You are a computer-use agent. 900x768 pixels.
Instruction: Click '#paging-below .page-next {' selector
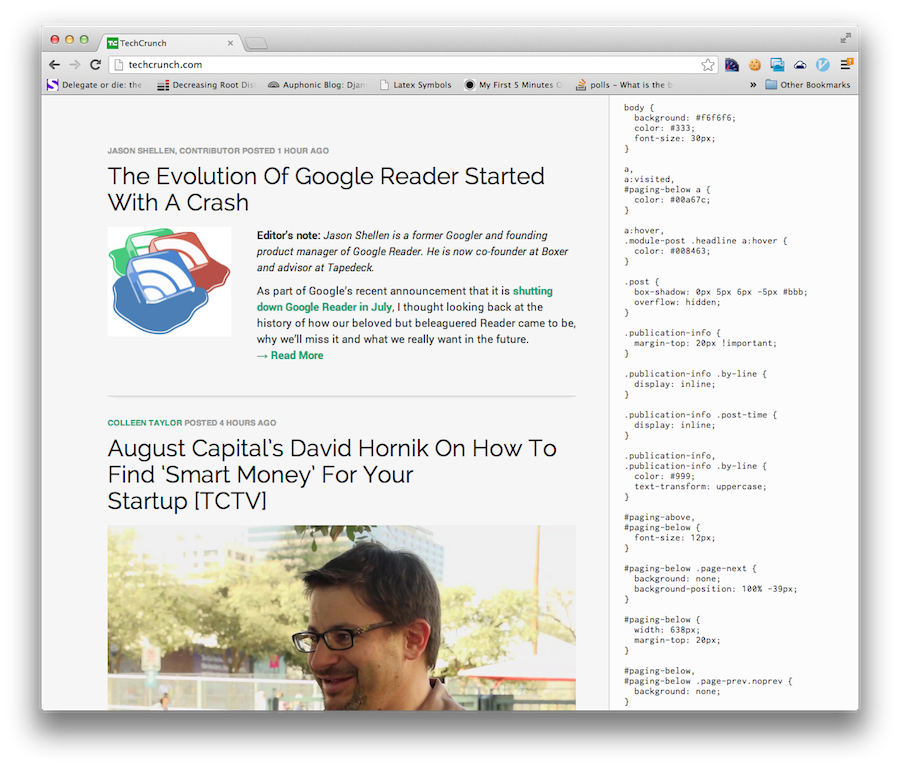point(690,569)
